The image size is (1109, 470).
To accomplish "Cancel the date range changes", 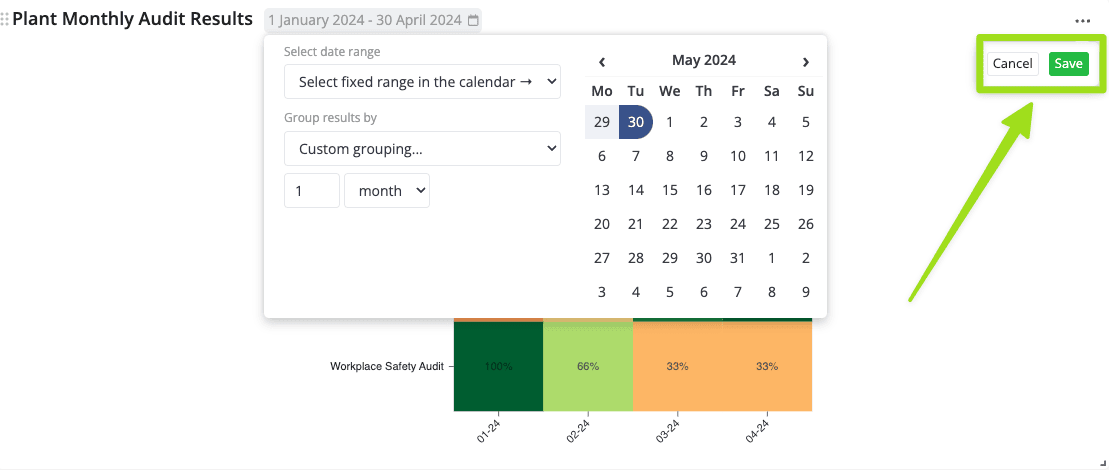I will coord(1012,64).
